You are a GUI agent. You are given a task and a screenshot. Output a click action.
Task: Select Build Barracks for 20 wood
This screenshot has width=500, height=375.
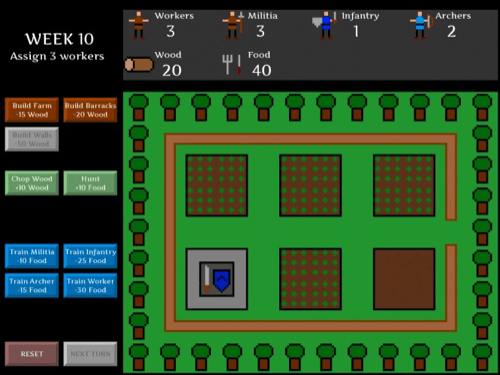90,110
